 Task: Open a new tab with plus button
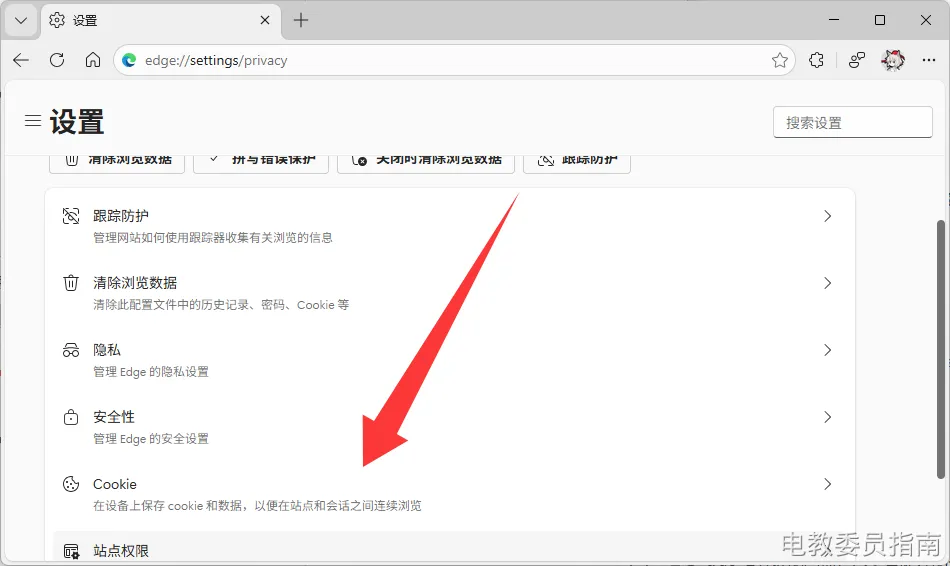(301, 20)
